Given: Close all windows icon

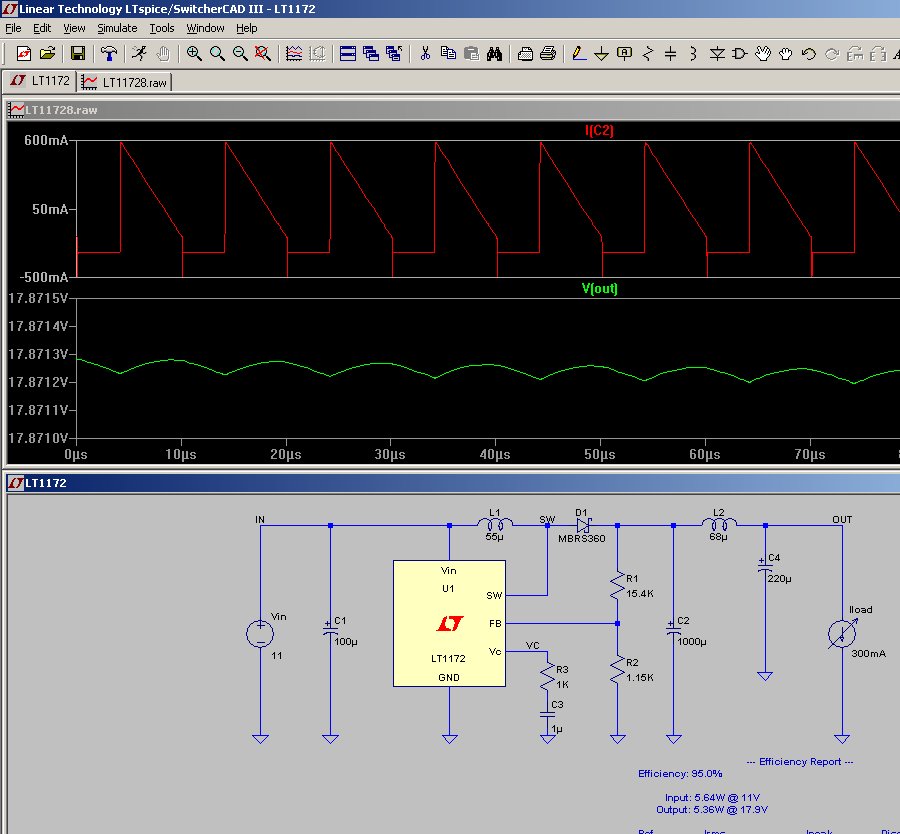Looking at the screenshot, I should coord(394,53).
